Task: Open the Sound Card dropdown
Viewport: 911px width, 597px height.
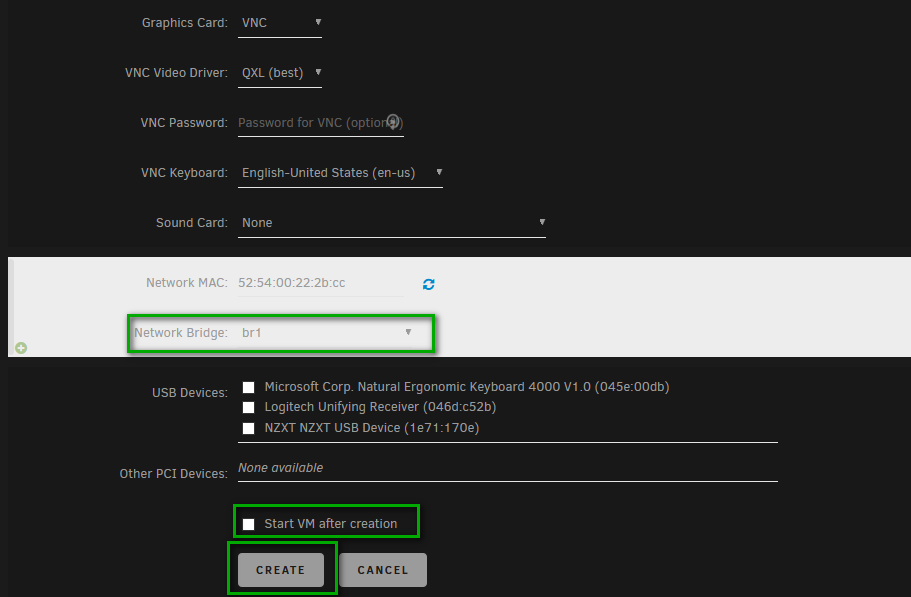Action: (392, 223)
